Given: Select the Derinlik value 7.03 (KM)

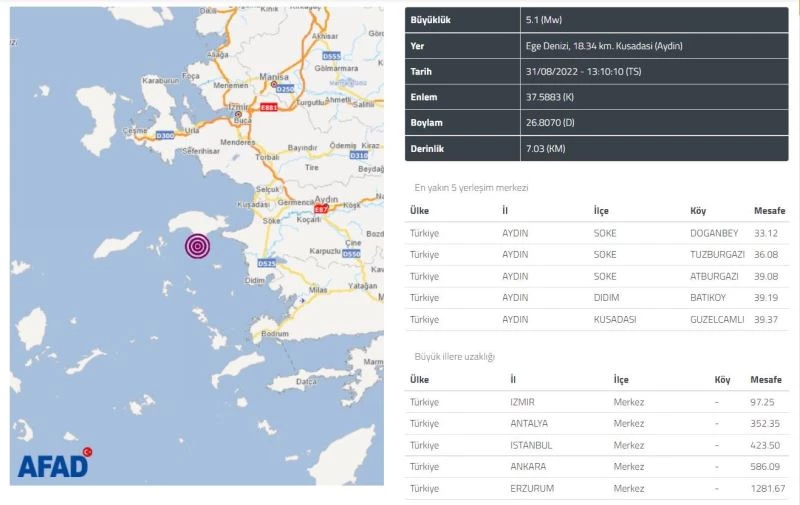Looking at the screenshot, I should coord(543,149).
